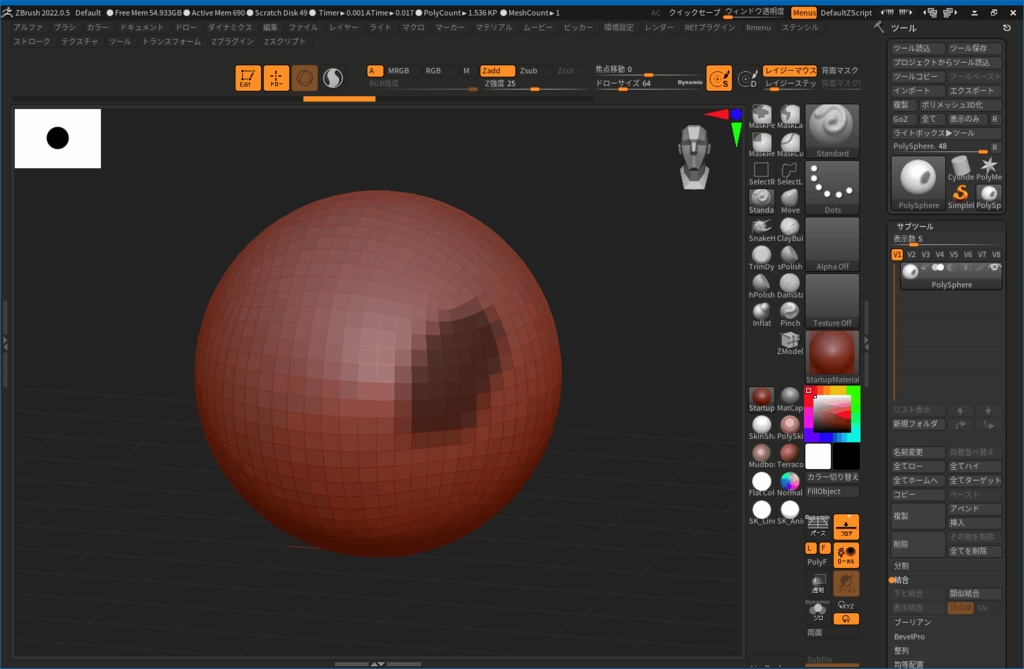
Task: Toggle the フロア floor grid
Action: [848, 527]
